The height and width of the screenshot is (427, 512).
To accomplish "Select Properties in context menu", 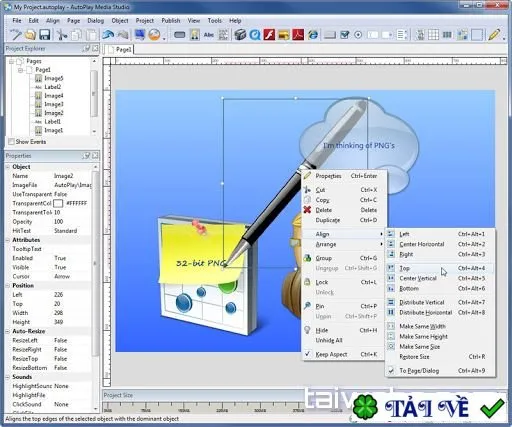I will pyautogui.click(x=344, y=176).
